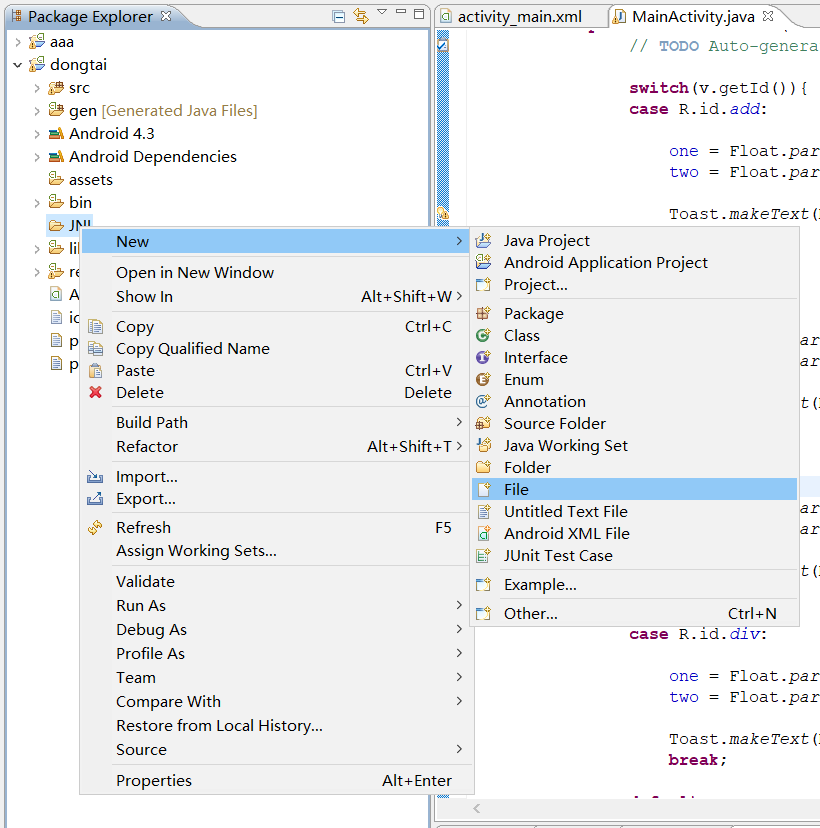Click the Refresh icon in context menu
The height and width of the screenshot is (828, 820).
96,528
